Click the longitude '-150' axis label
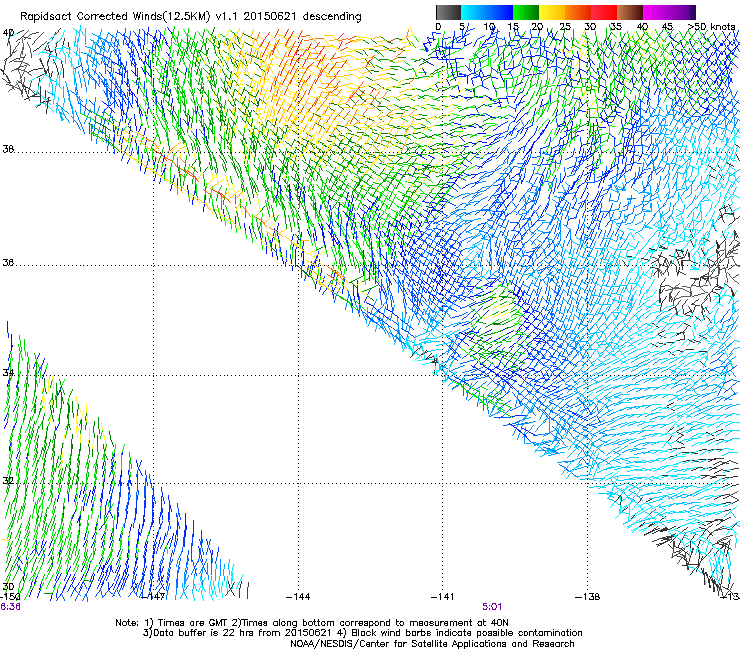 [10, 596]
